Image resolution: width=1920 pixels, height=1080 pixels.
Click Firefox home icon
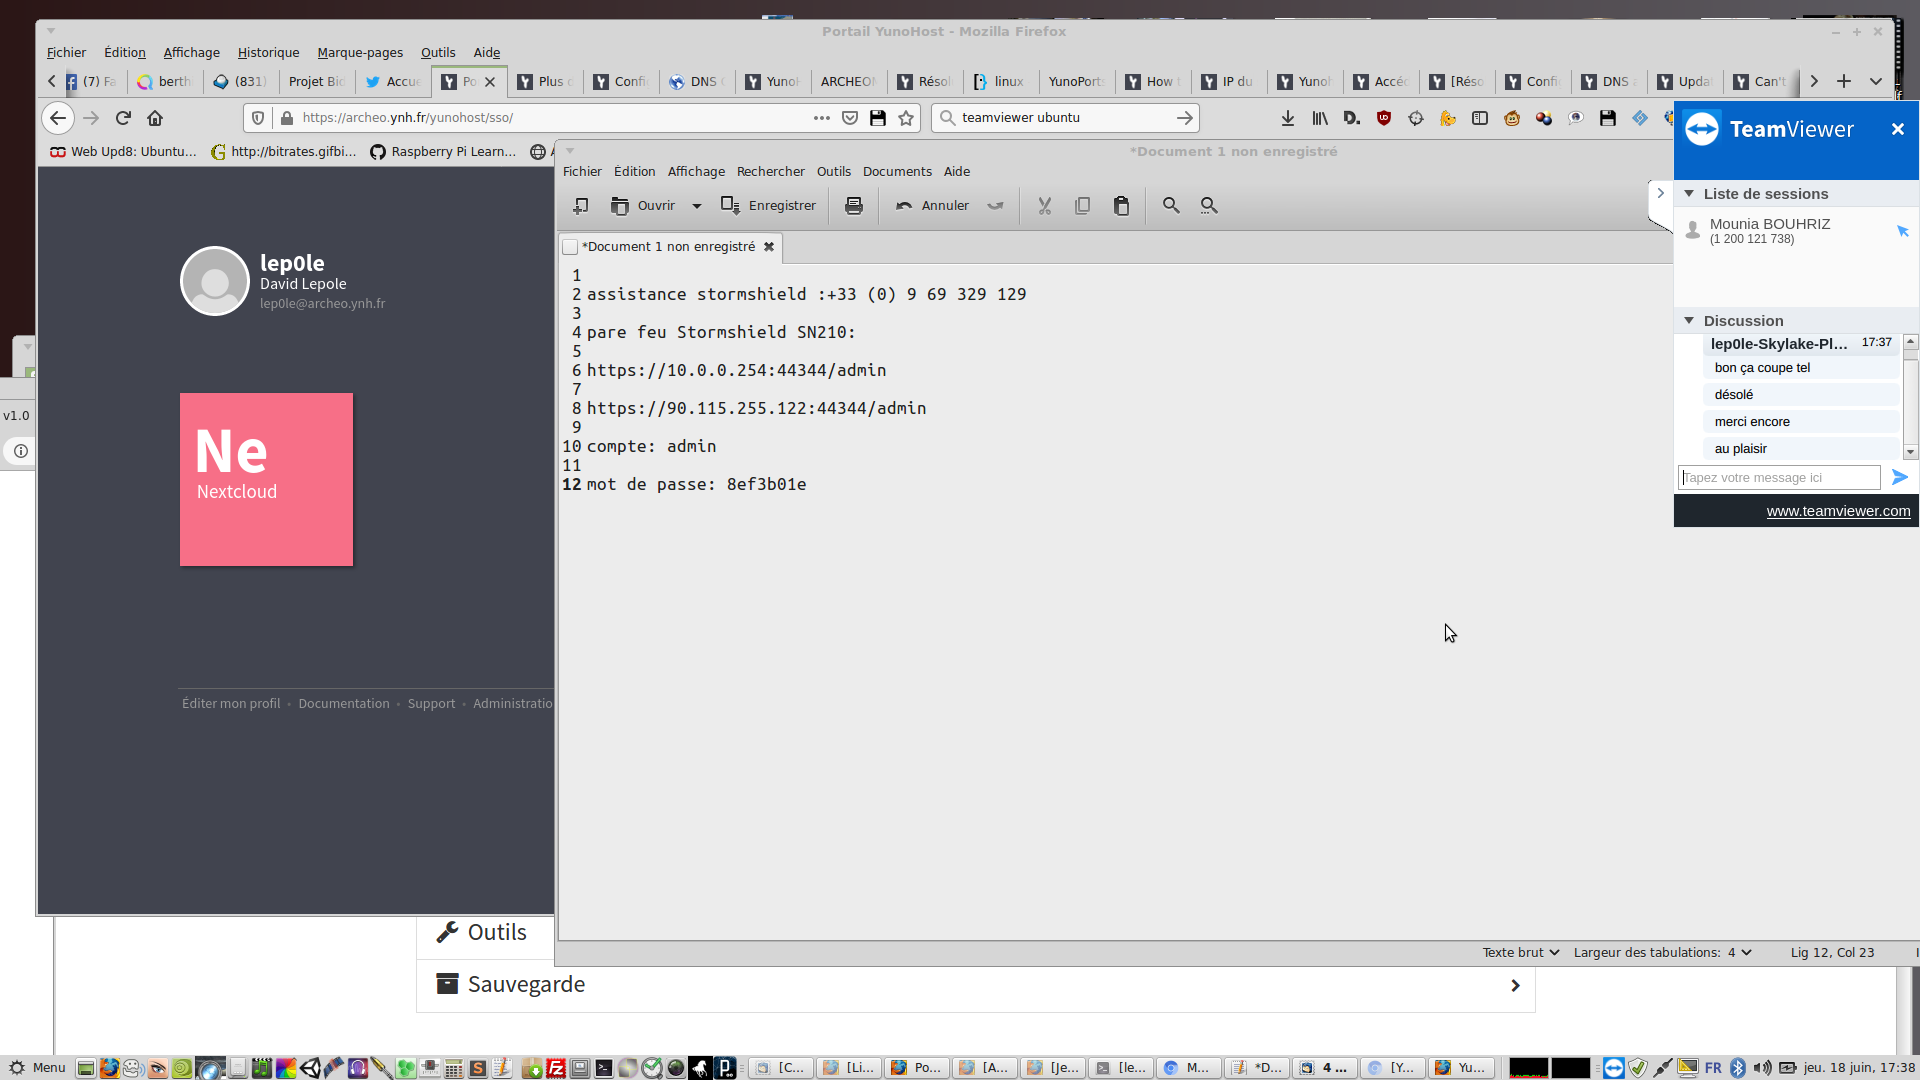tap(155, 118)
